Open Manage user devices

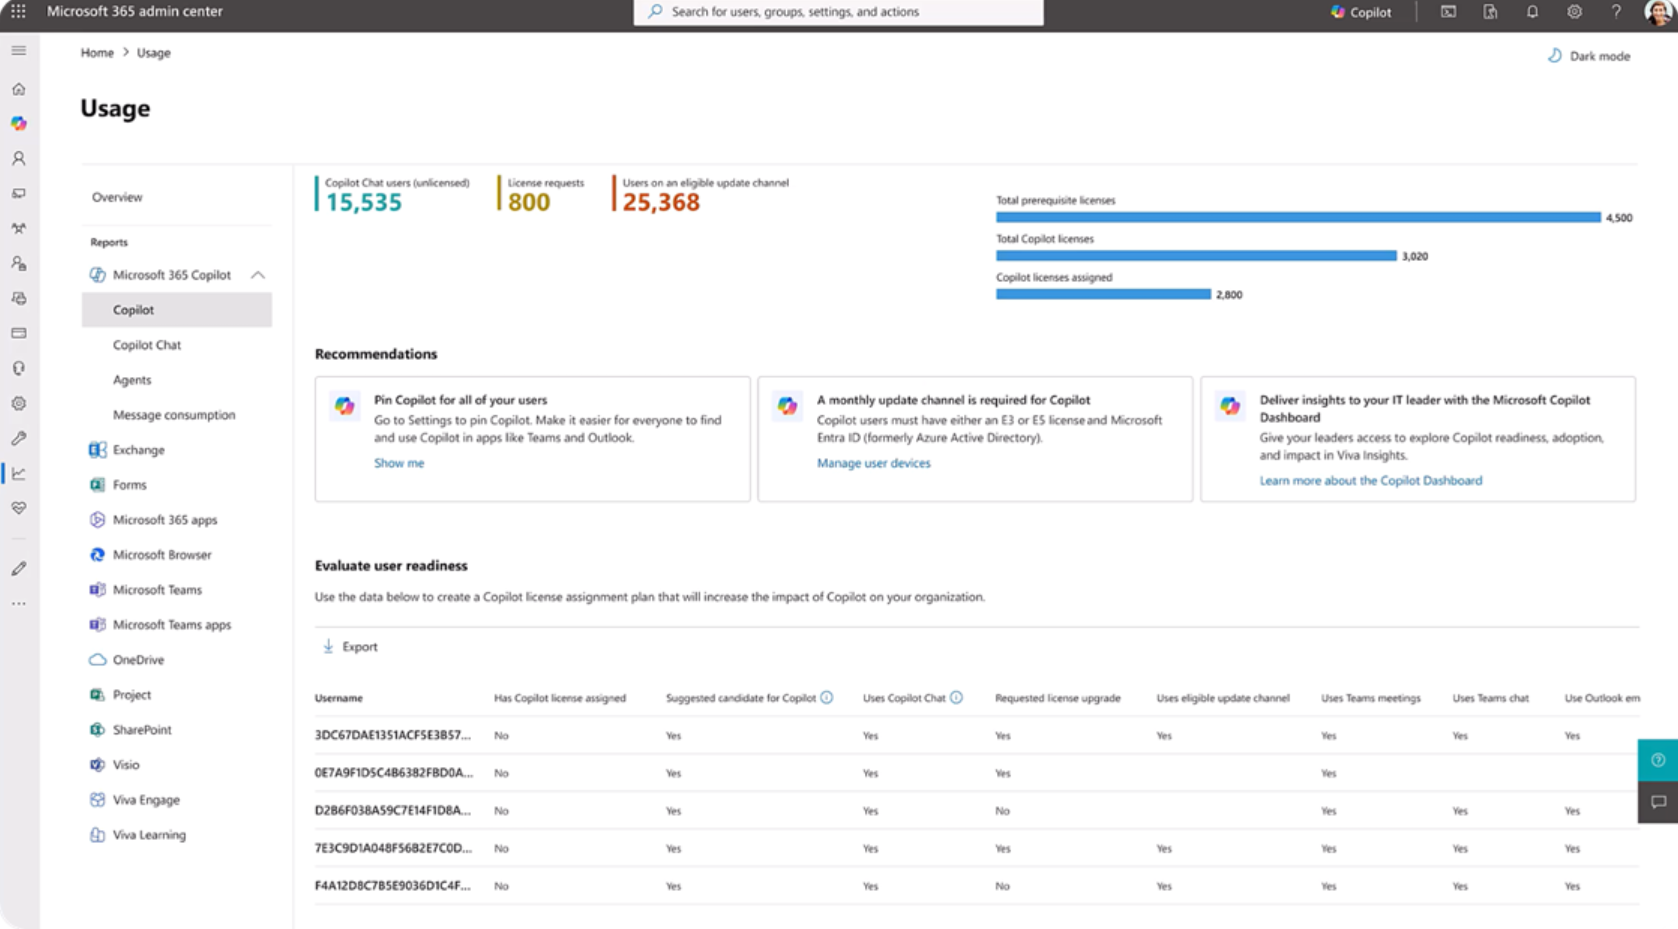874,462
